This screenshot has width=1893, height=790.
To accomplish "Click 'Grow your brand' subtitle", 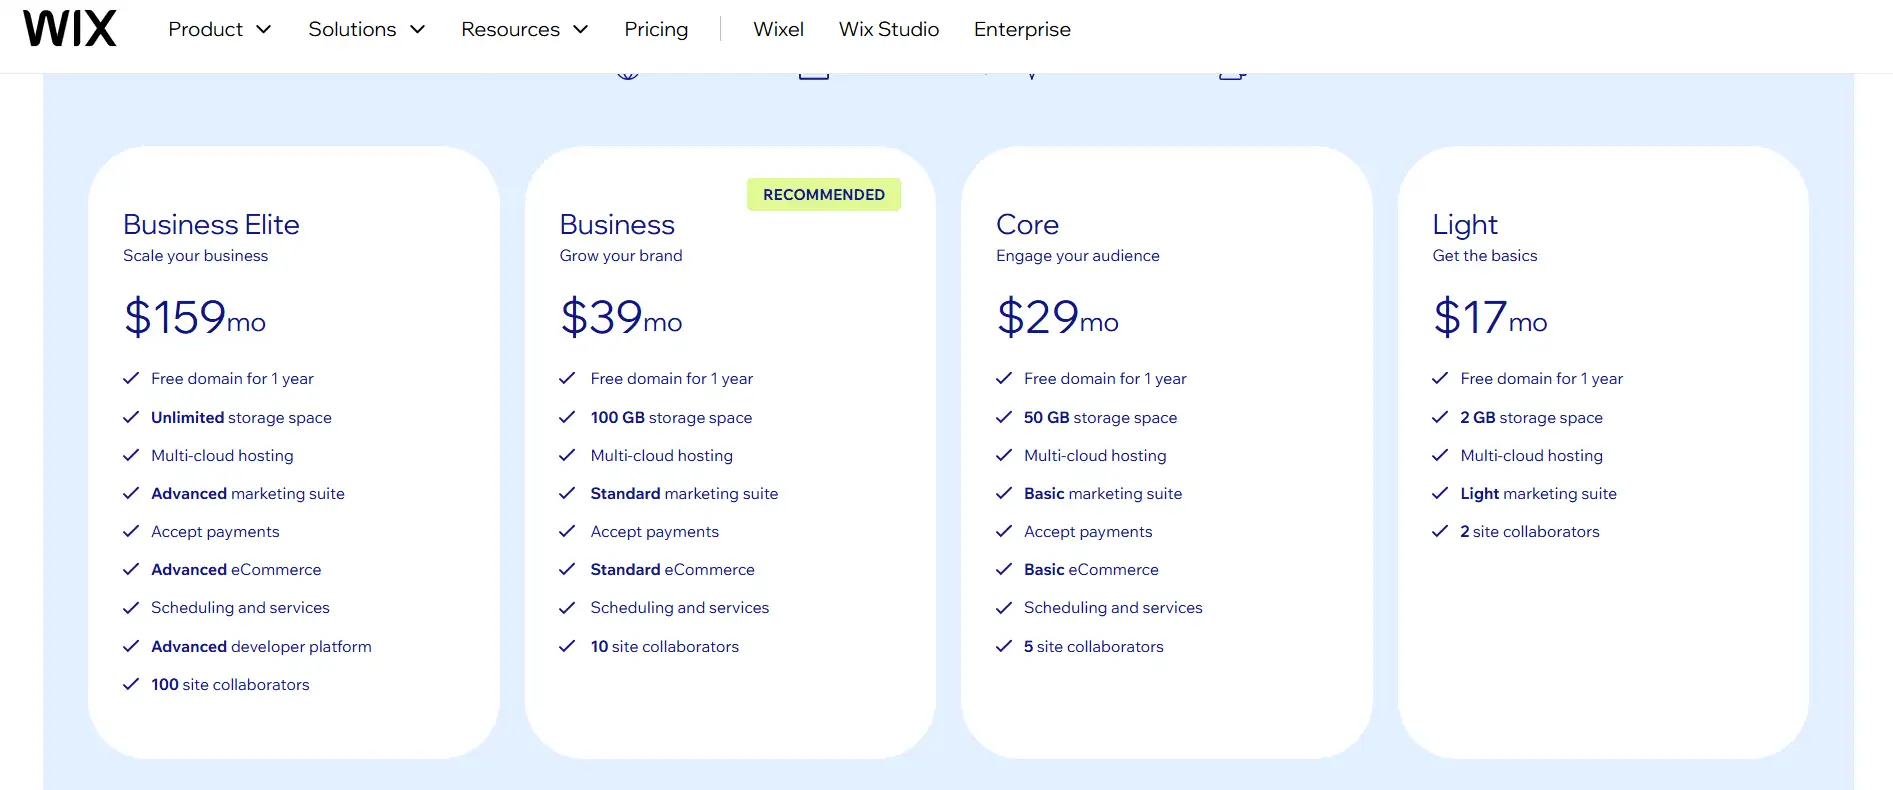I will [621, 255].
